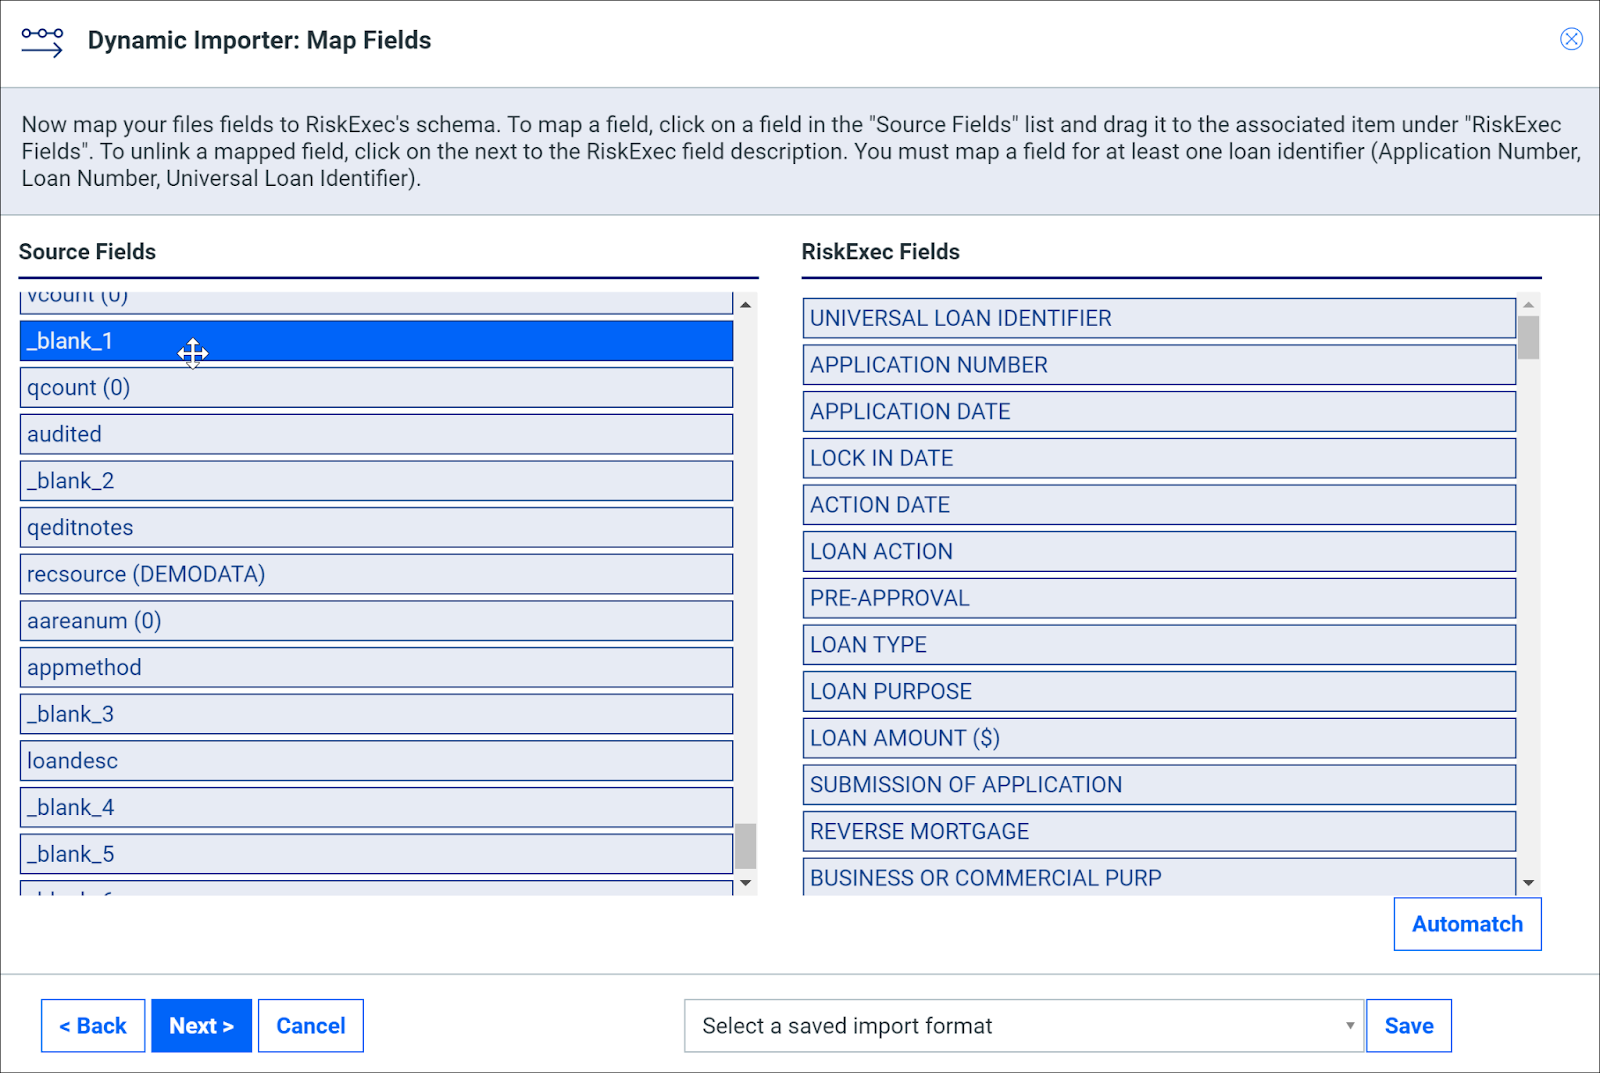The width and height of the screenshot is (1600, 1073).
Task: Cancel the field mapping
Action: (311, 1026)
